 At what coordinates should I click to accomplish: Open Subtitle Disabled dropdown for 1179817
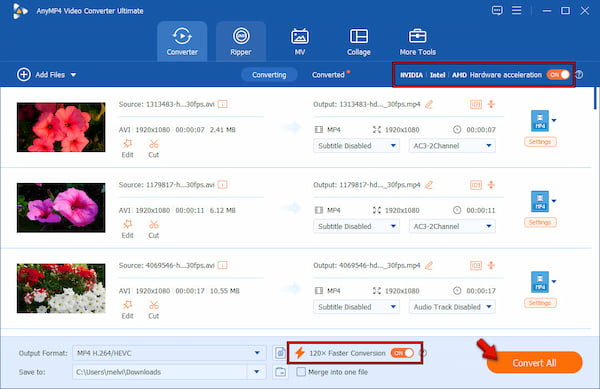(356, 226)
